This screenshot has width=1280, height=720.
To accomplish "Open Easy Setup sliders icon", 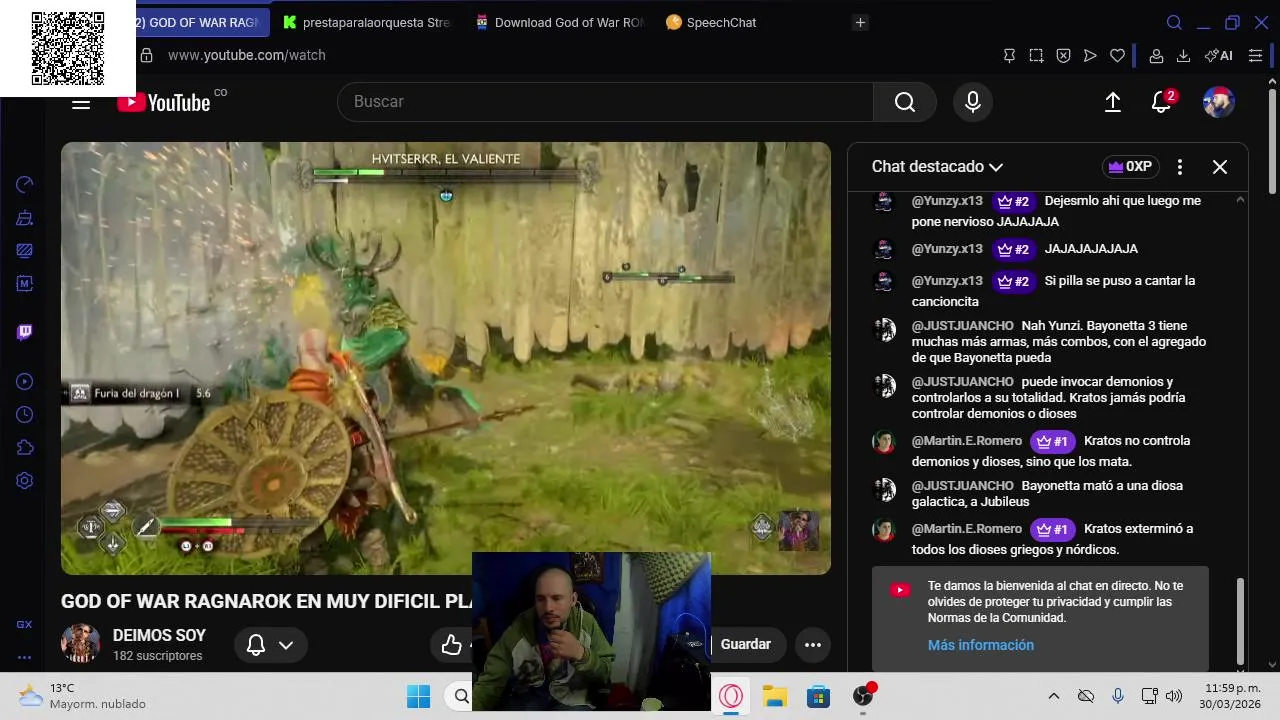I will pyautogui.click(x=1255, y=55).
